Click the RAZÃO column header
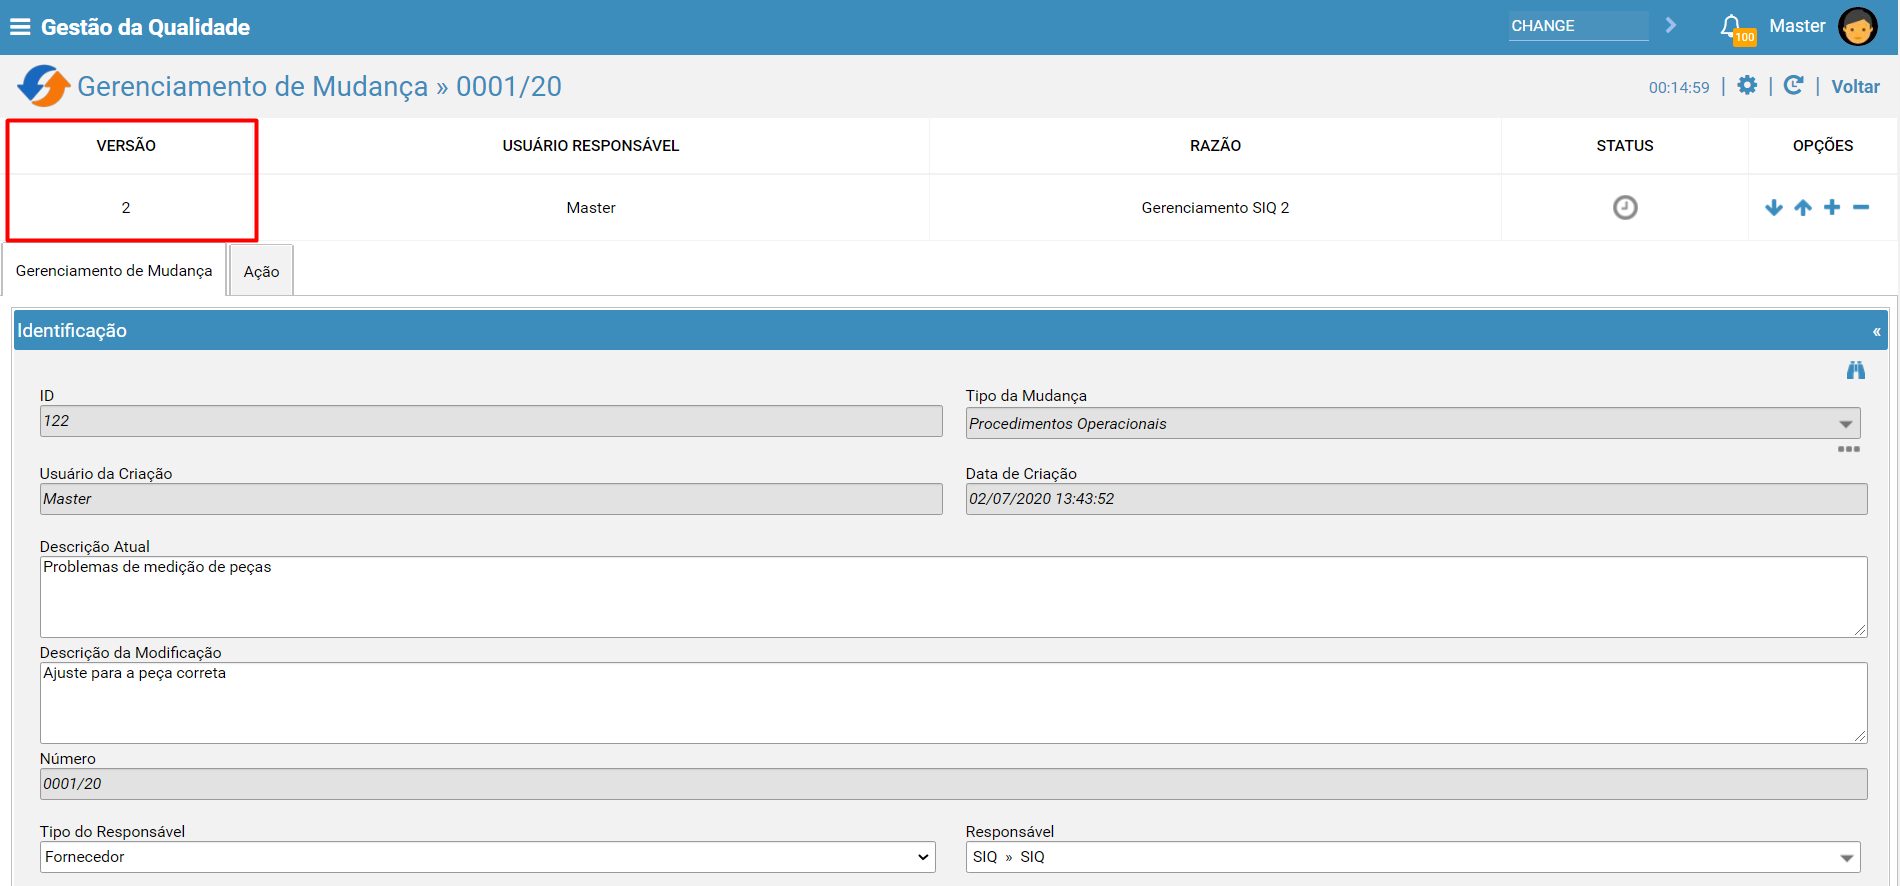The image size is (1900, 886). (x=1215, y=146)
